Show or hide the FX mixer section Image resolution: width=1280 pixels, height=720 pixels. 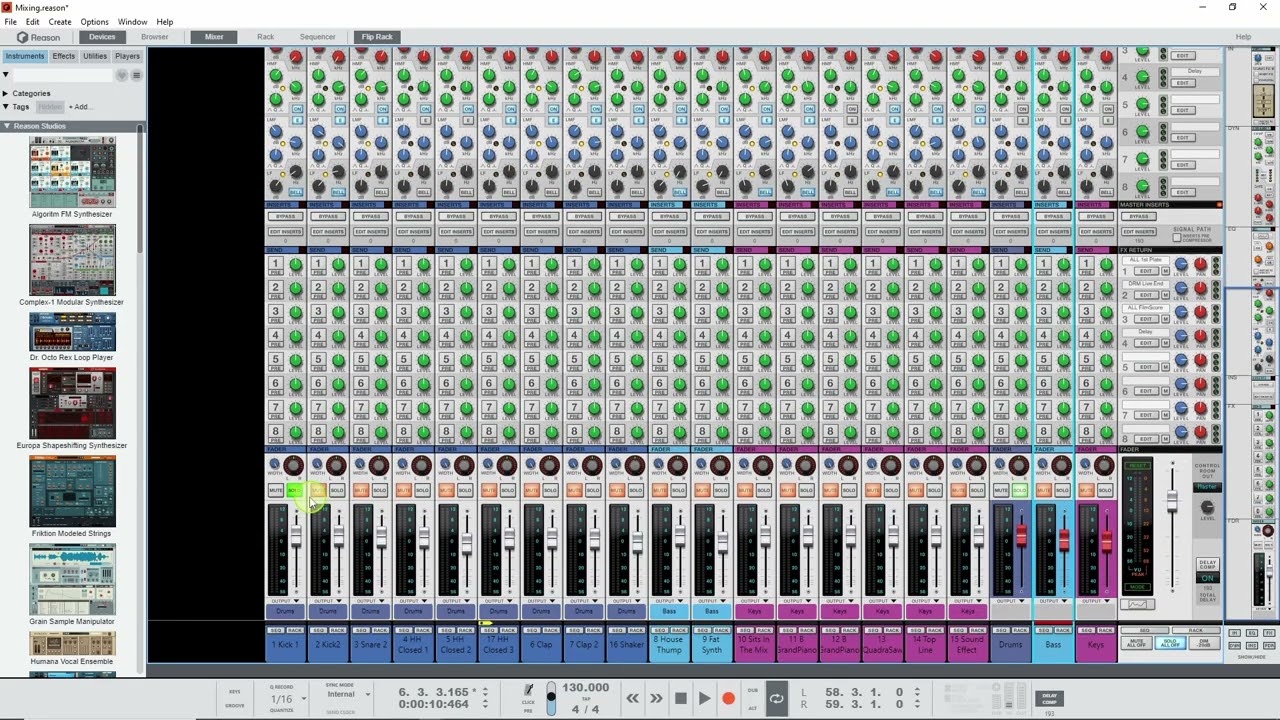[1268, 632]
